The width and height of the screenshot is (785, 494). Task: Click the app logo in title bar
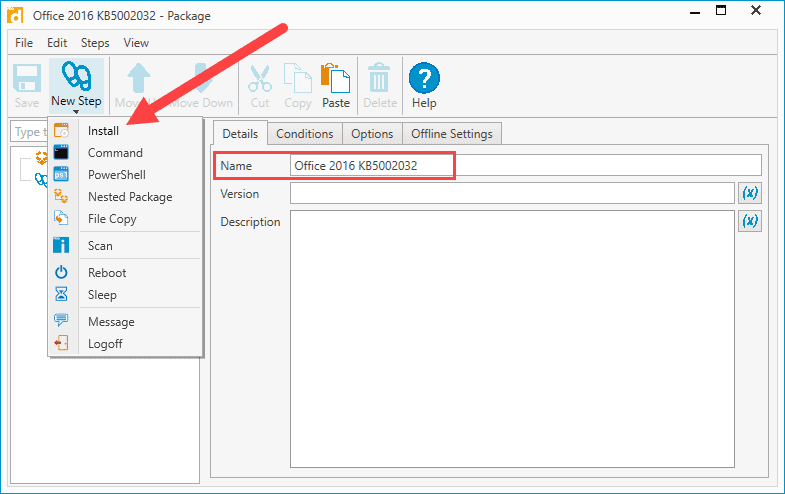(x=15, y=16)
